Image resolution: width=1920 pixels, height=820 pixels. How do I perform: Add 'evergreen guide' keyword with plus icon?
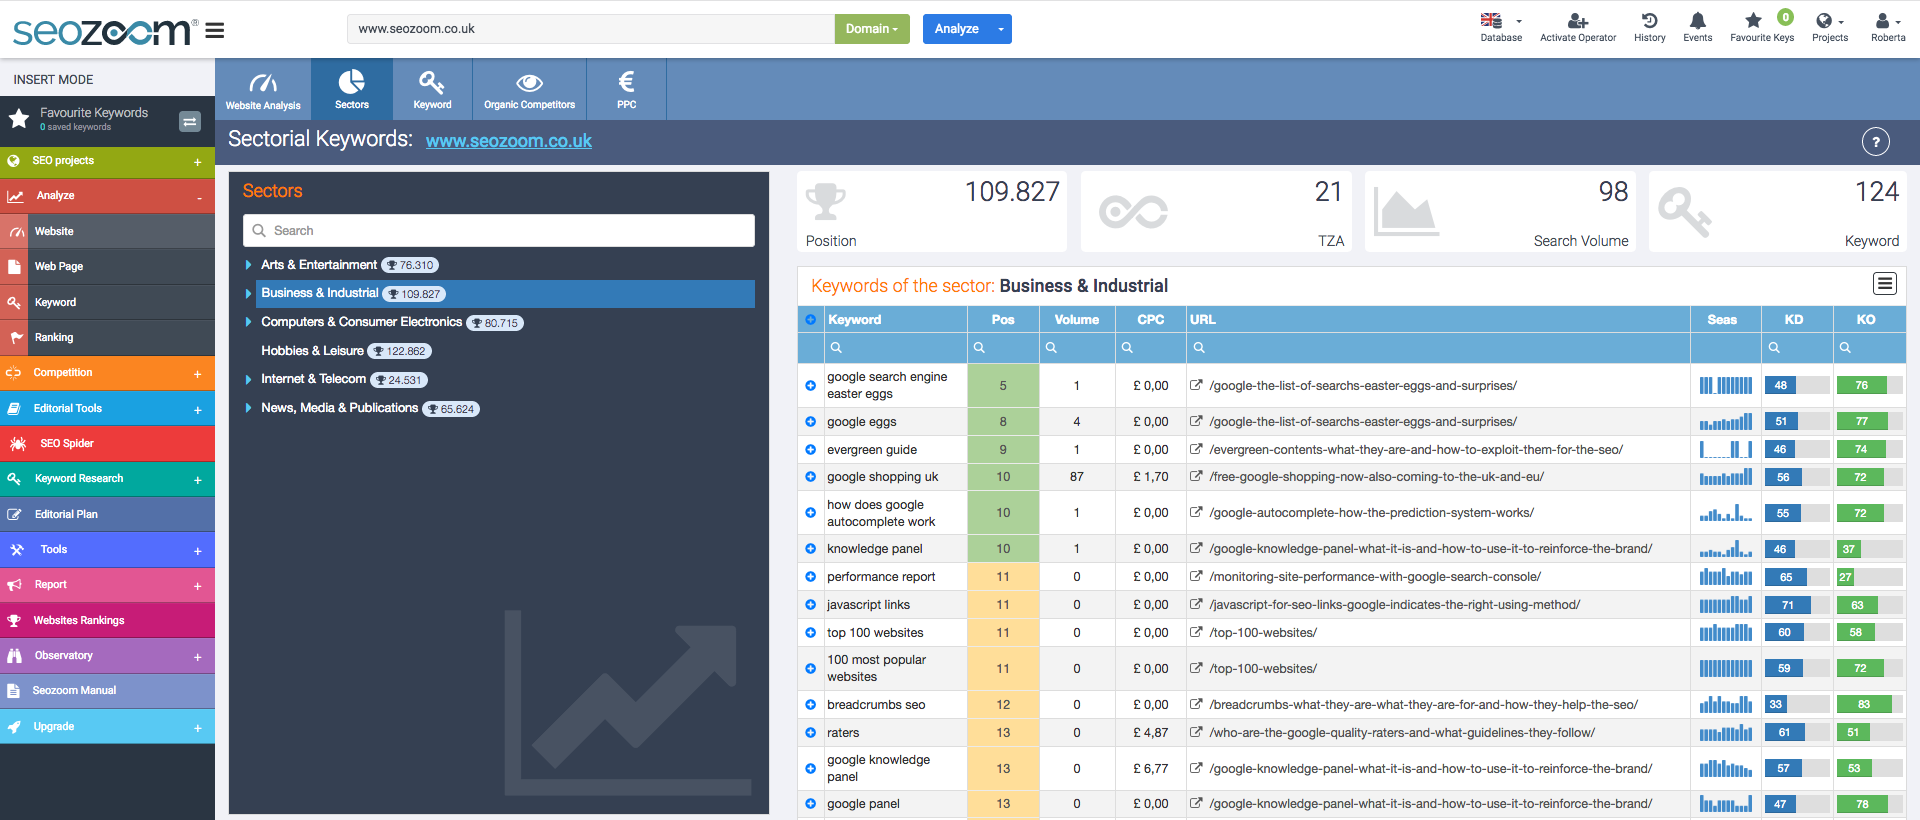[x=810, y=450]
